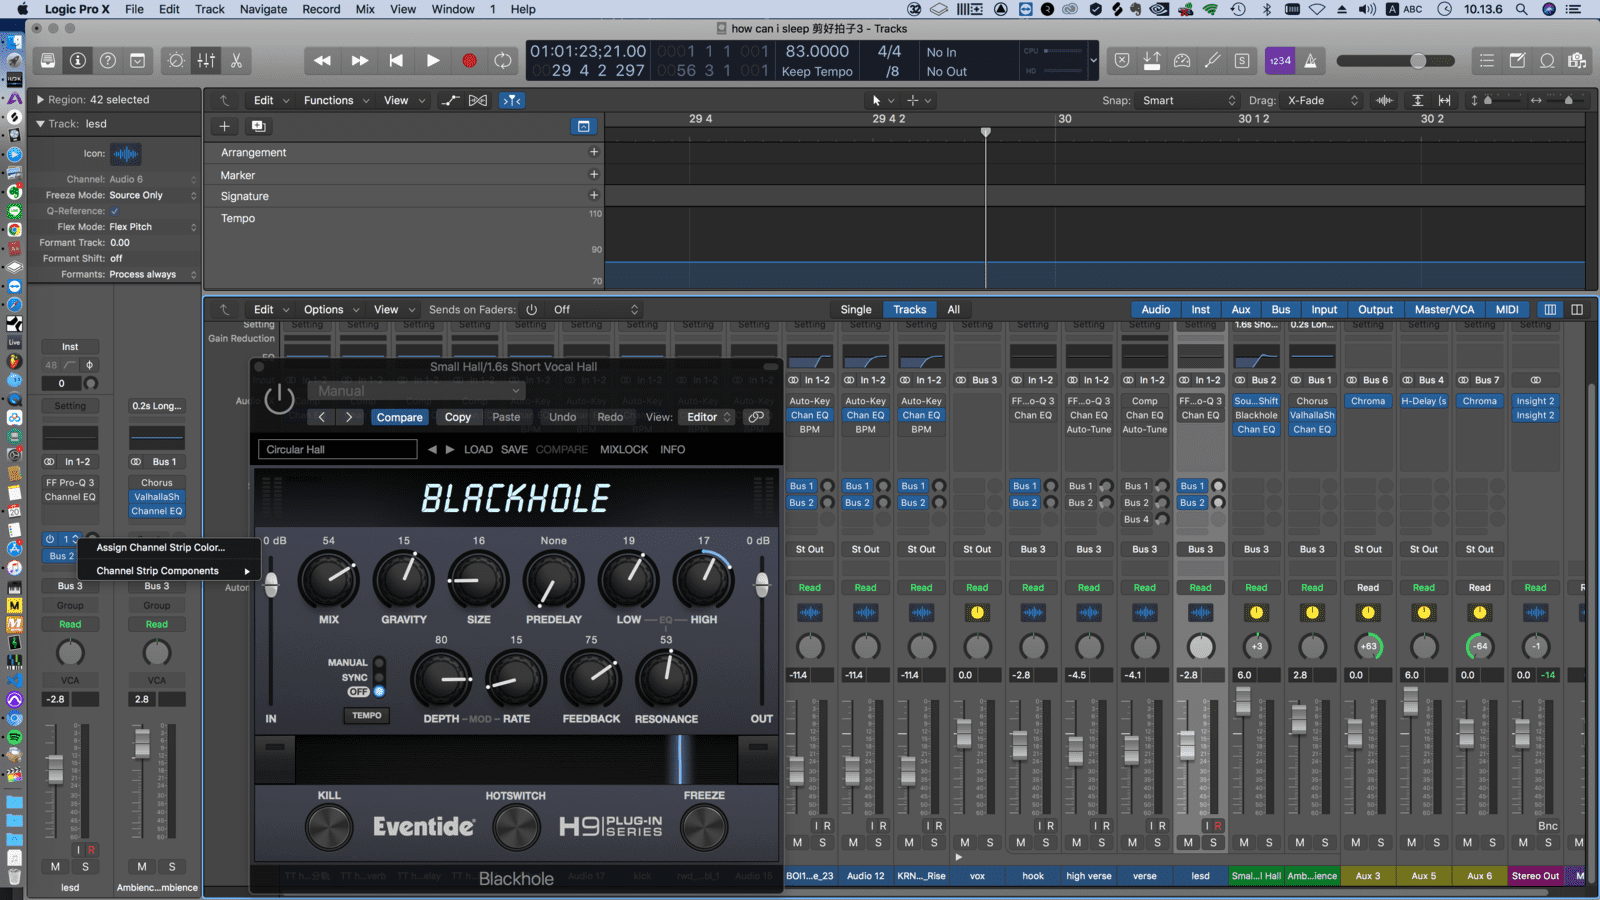Toggle Low Latency Mode speedometer icon
Viewport: 1600px width, 900px height.
tap(1182, 61)
